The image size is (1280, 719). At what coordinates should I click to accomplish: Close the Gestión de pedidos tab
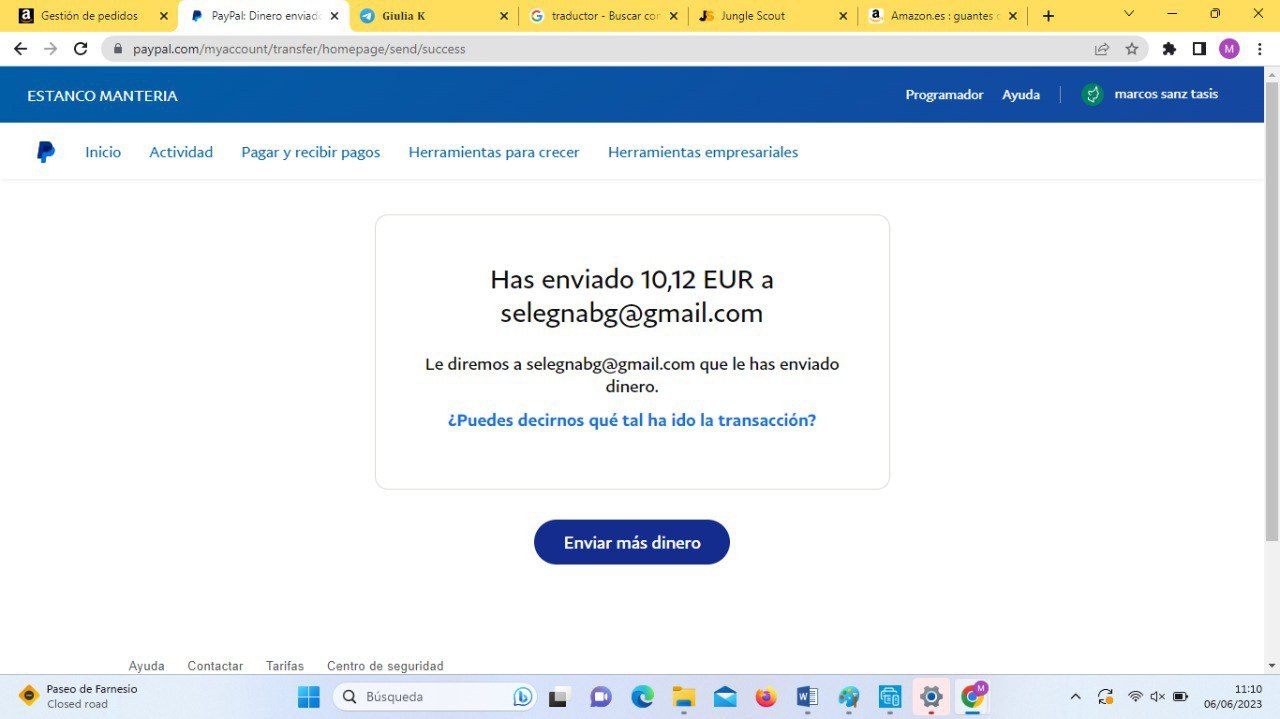point(164,16)
